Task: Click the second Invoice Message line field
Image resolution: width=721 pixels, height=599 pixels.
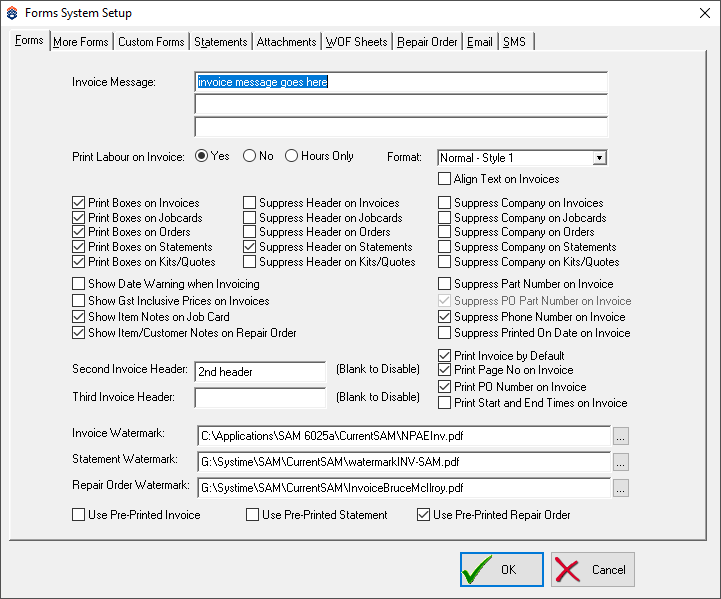Action: 401,105
